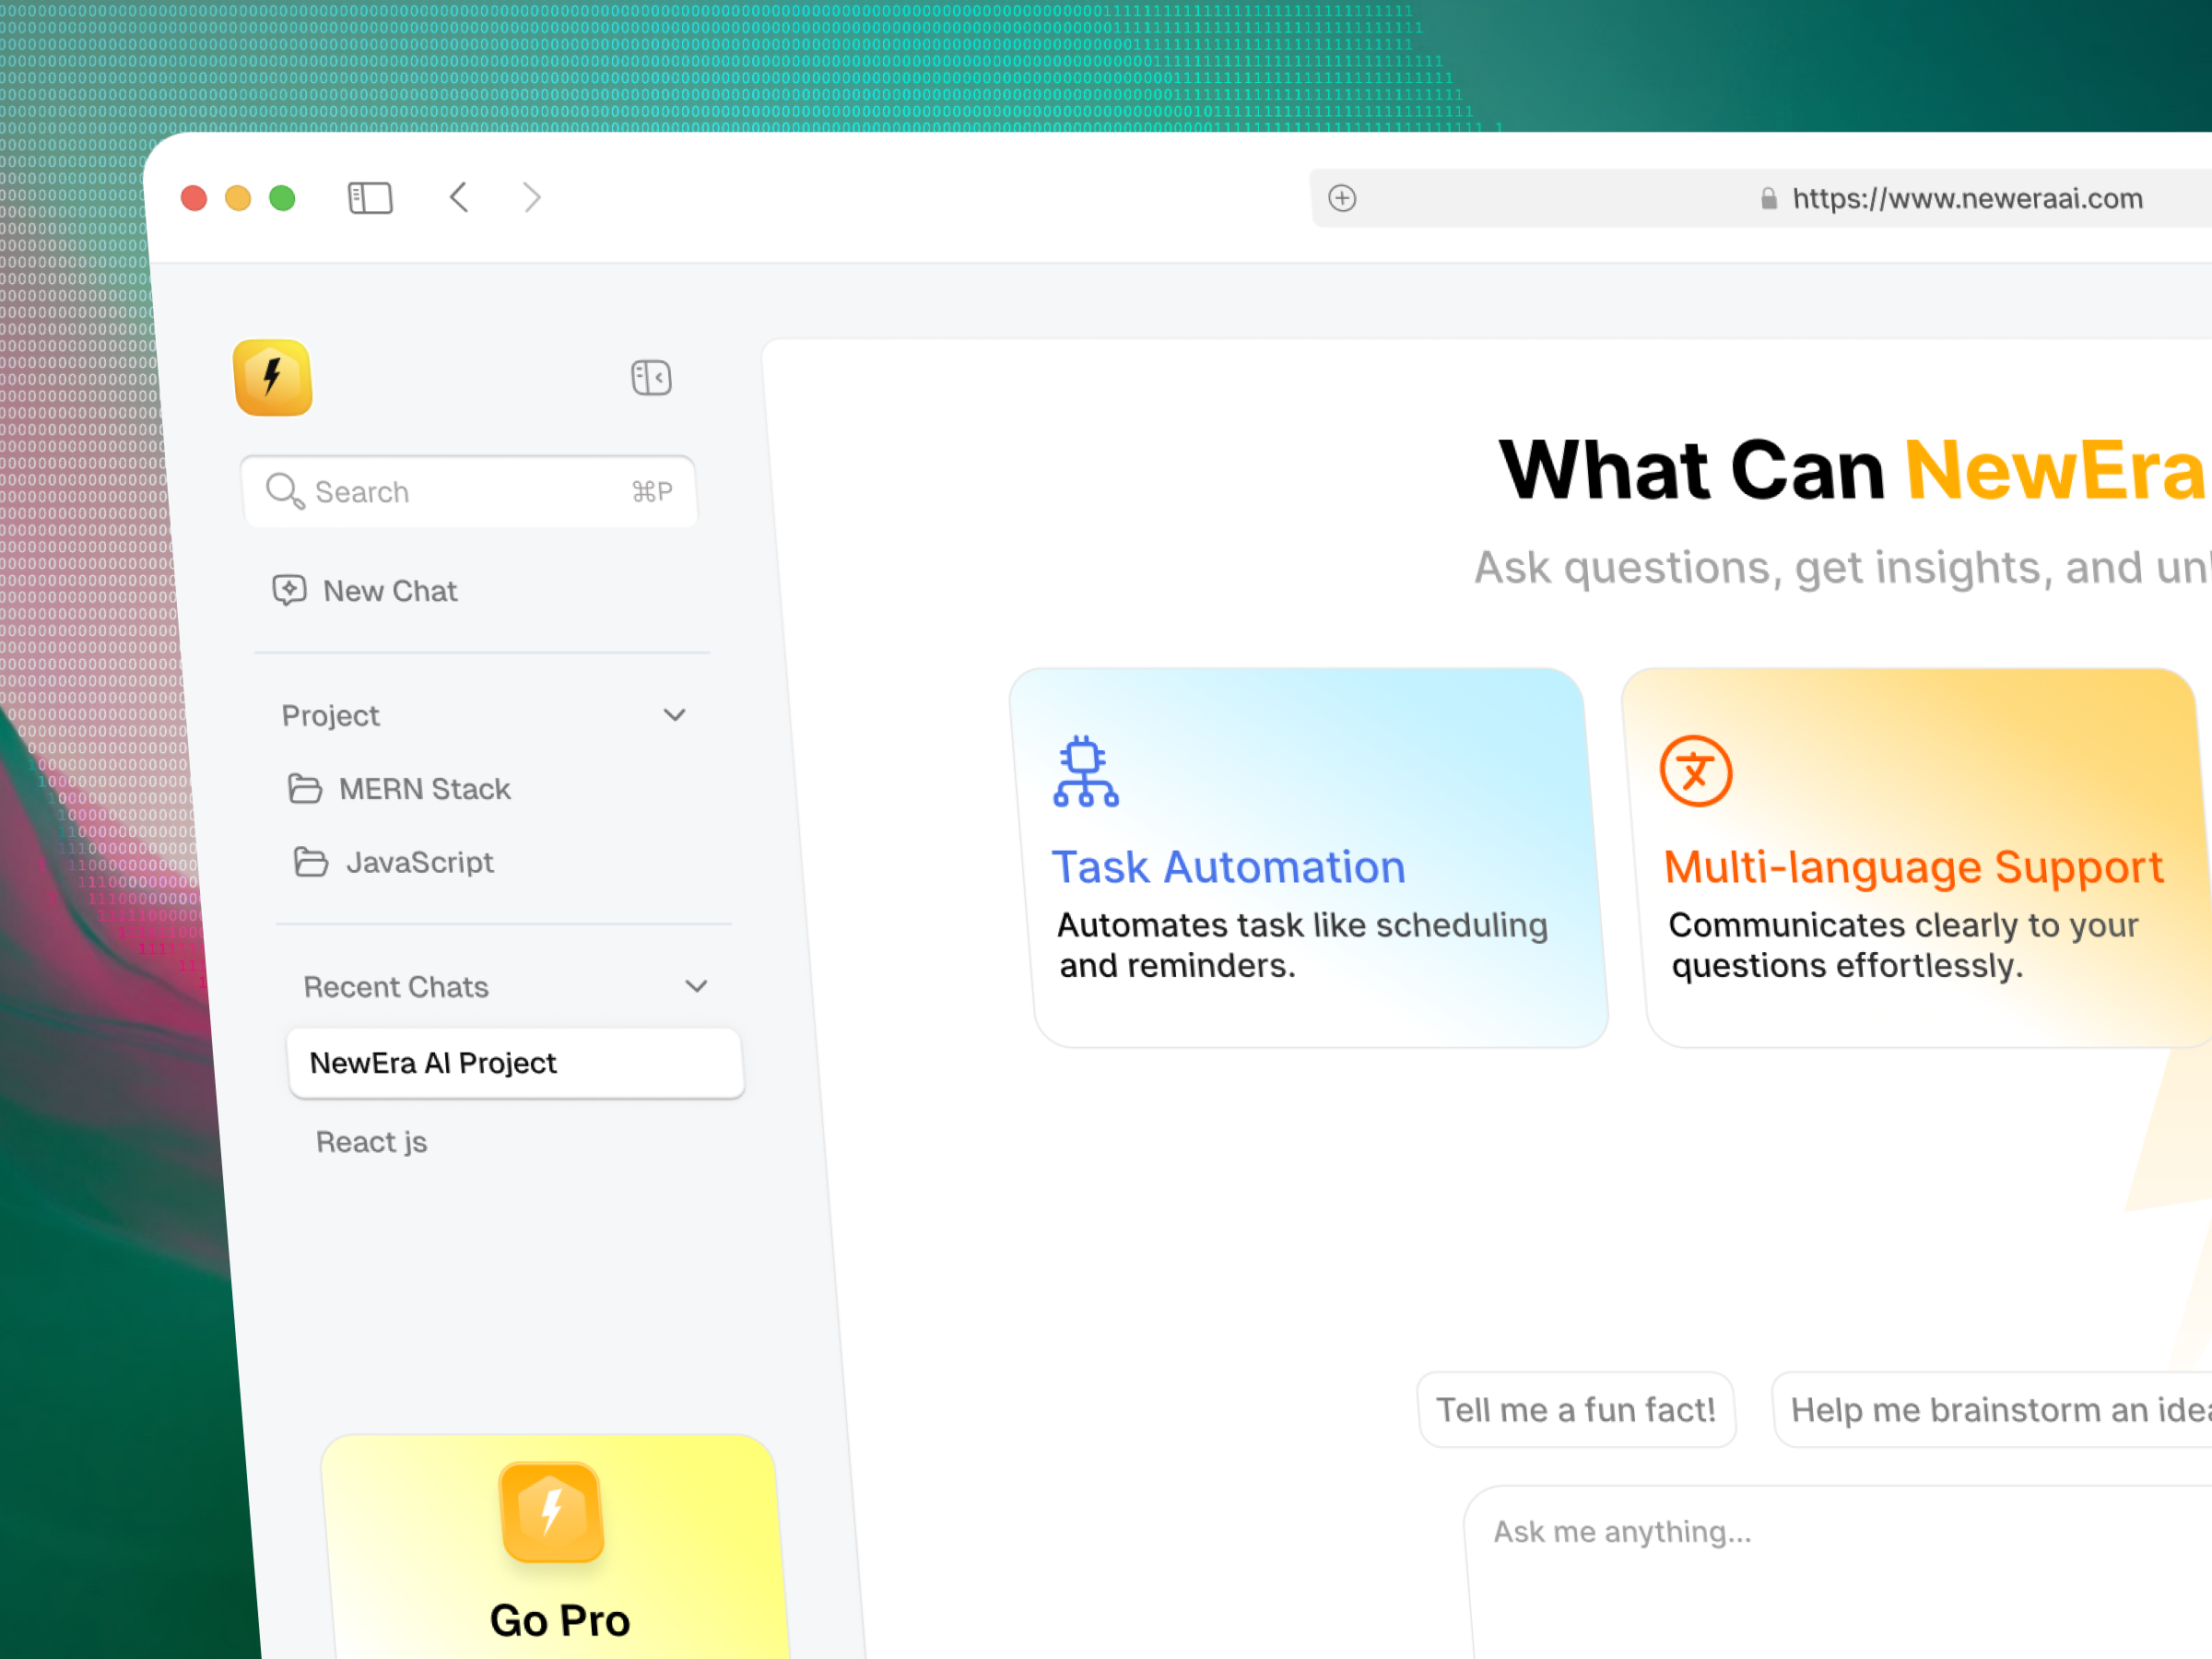Go back with the browser back arrow
This screenshot has height=1659, width=2212.
tap(459, 197)
